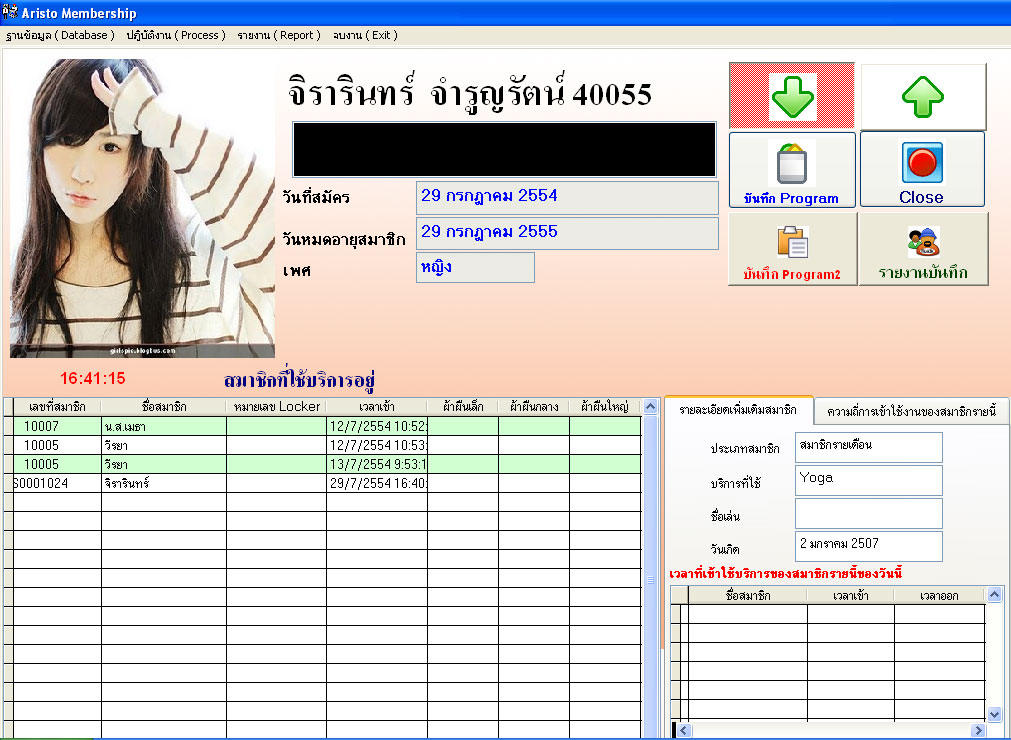The height and width of the screenshot is (740, 1011).
Task: Open the ฐานข้อมูล (Database) menu
Action: [60, 35]
